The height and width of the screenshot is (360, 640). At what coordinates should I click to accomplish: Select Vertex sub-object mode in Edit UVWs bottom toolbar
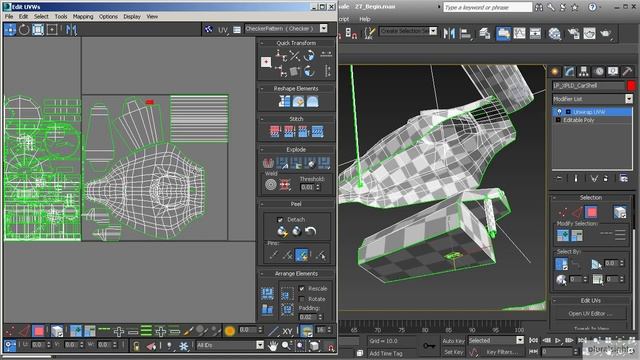[10, 331]
